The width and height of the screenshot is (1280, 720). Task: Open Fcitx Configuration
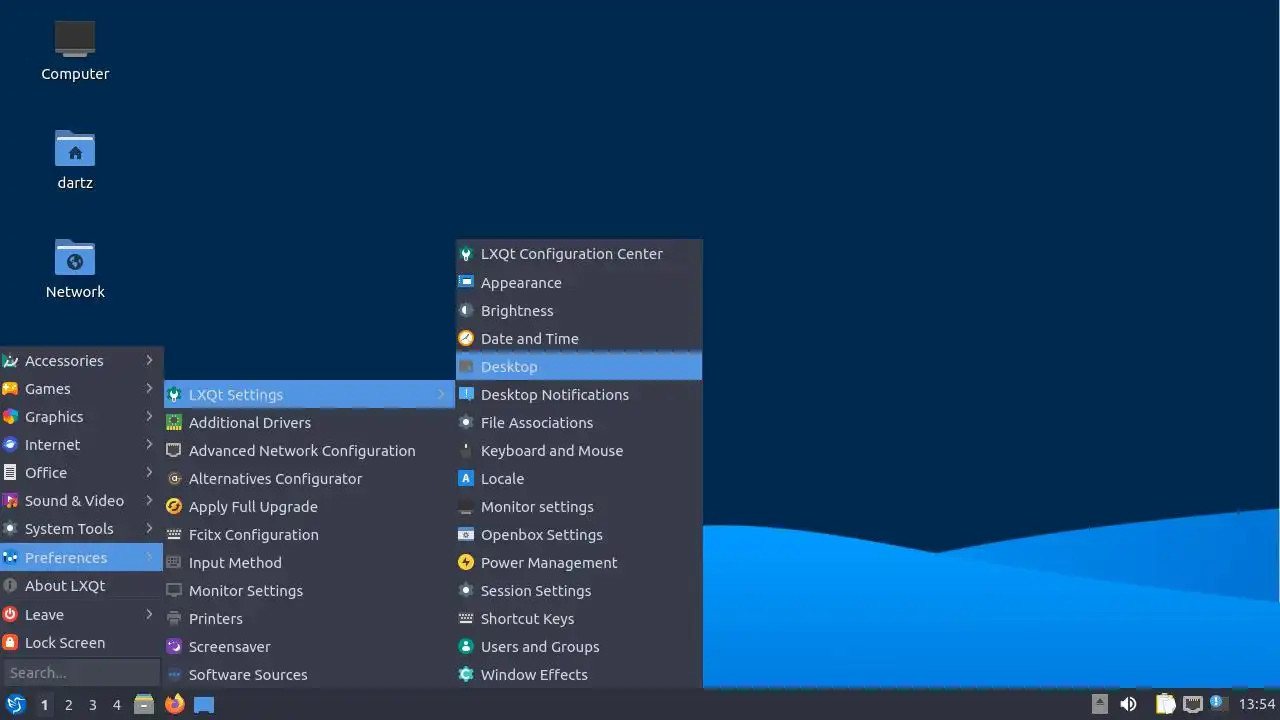point(309,535)
